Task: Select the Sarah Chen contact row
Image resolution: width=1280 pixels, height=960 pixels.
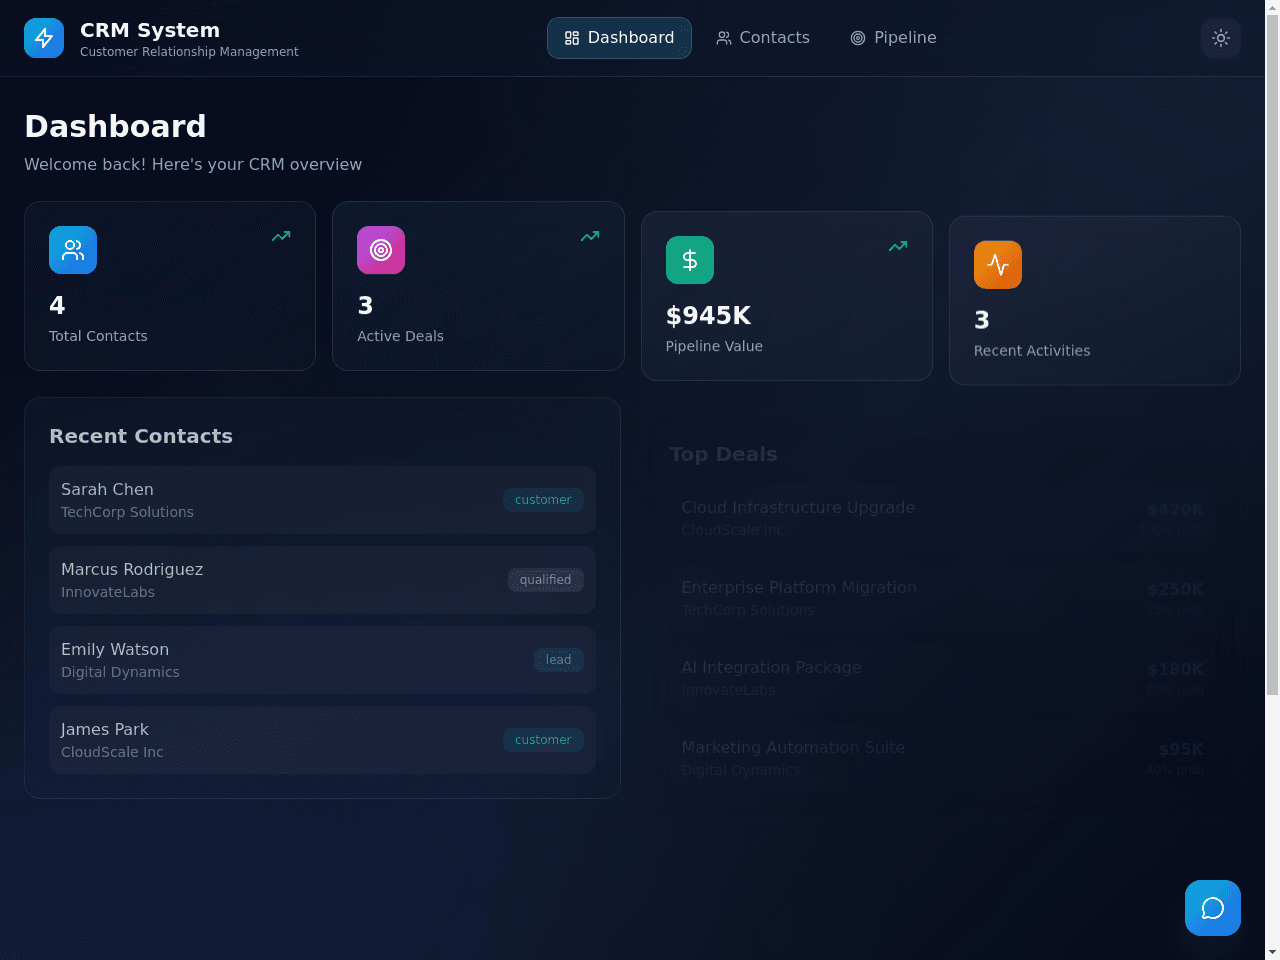Action: (322, 500)
